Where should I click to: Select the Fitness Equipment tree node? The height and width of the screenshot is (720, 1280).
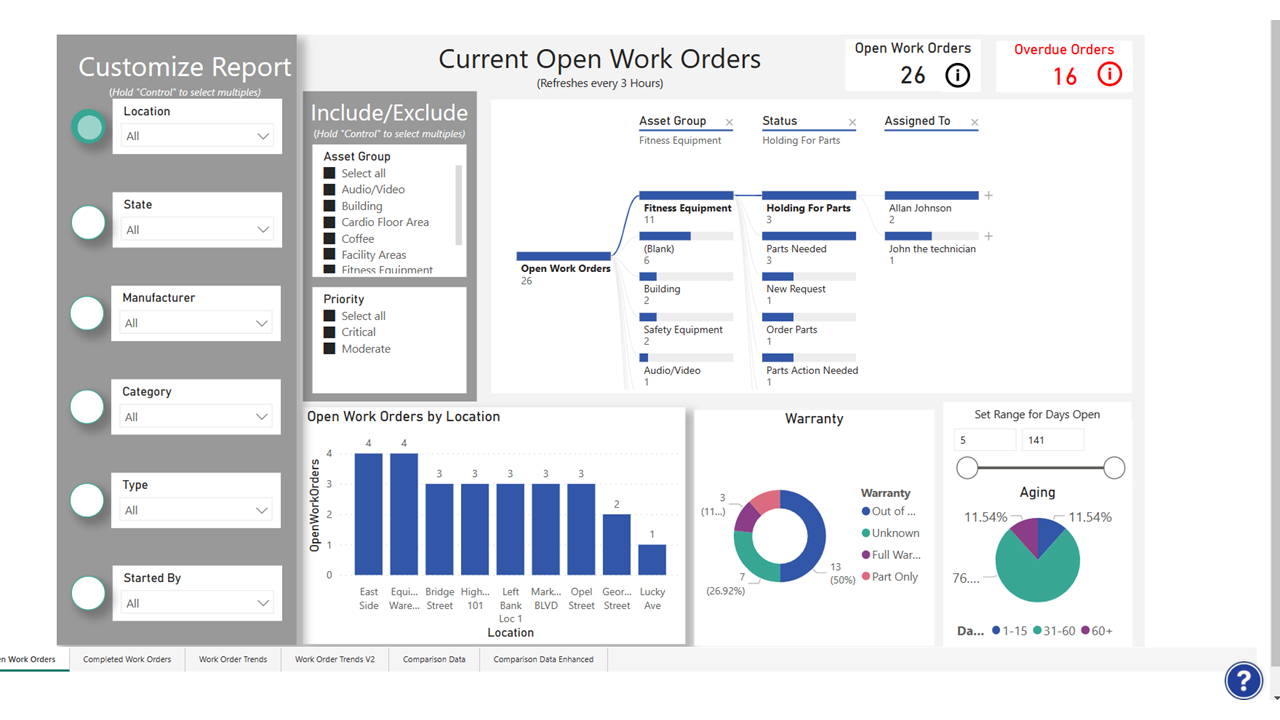[x=687, y=207]
